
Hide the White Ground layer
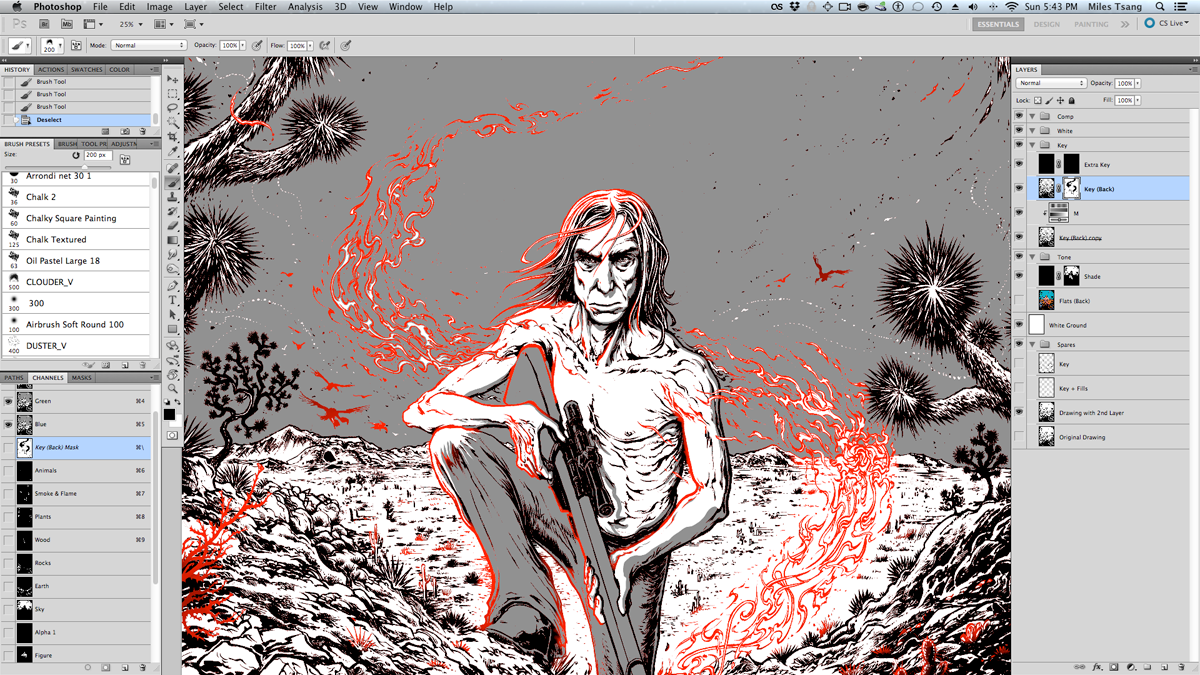point(1019,325)
